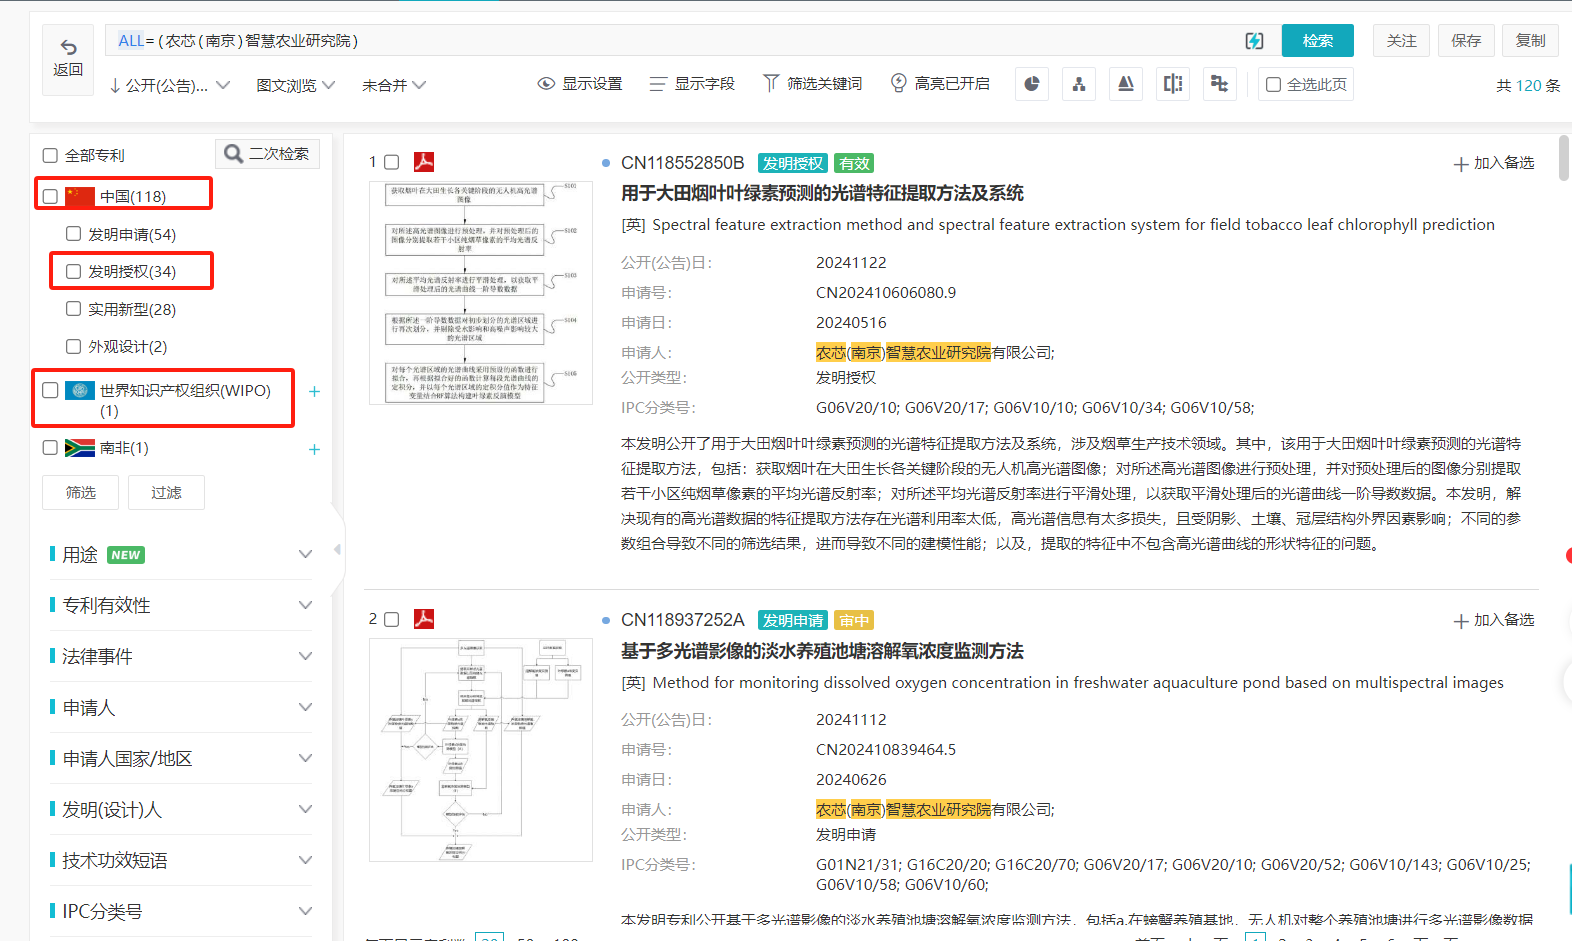Click the 过滤 exclude button
Image resolution: width=1572 pixels, height=941 pixels.
coord(166,492)
